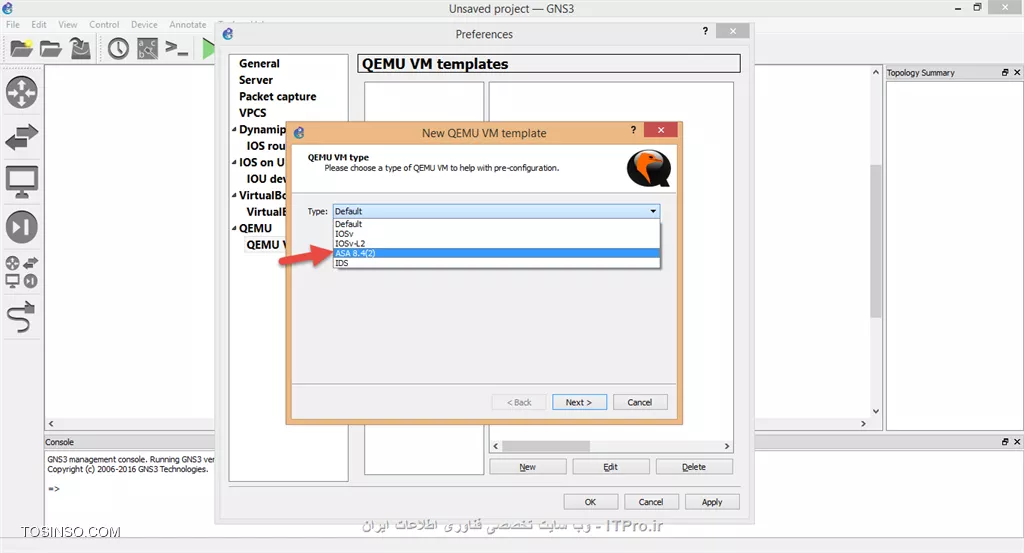Click Edit under QEMU VM templates
This screenshot has height=553, width=1024.
click(x=611, y=467)
